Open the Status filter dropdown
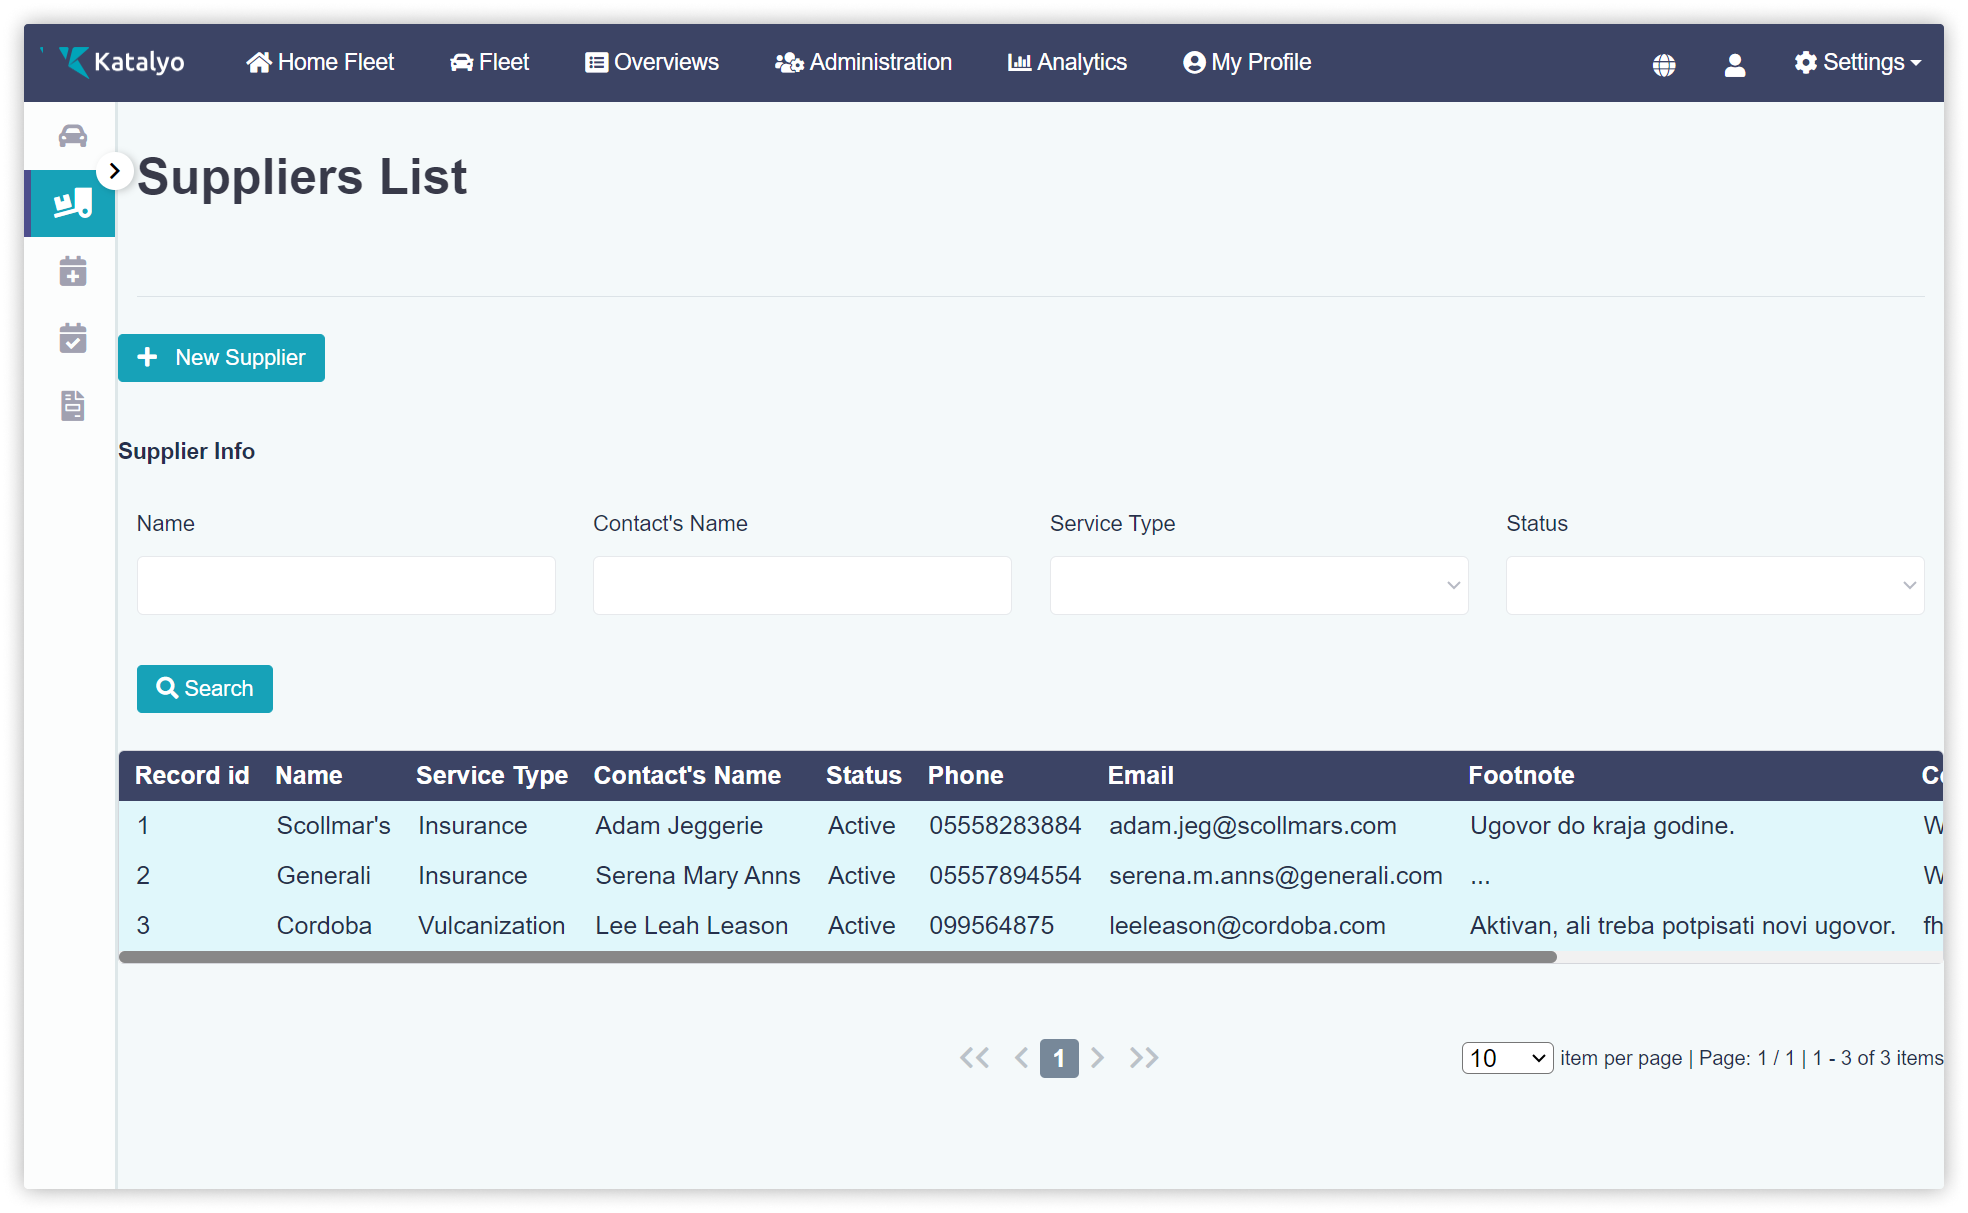Viewport: 1968px width, 1213px height. point(1714,585)
